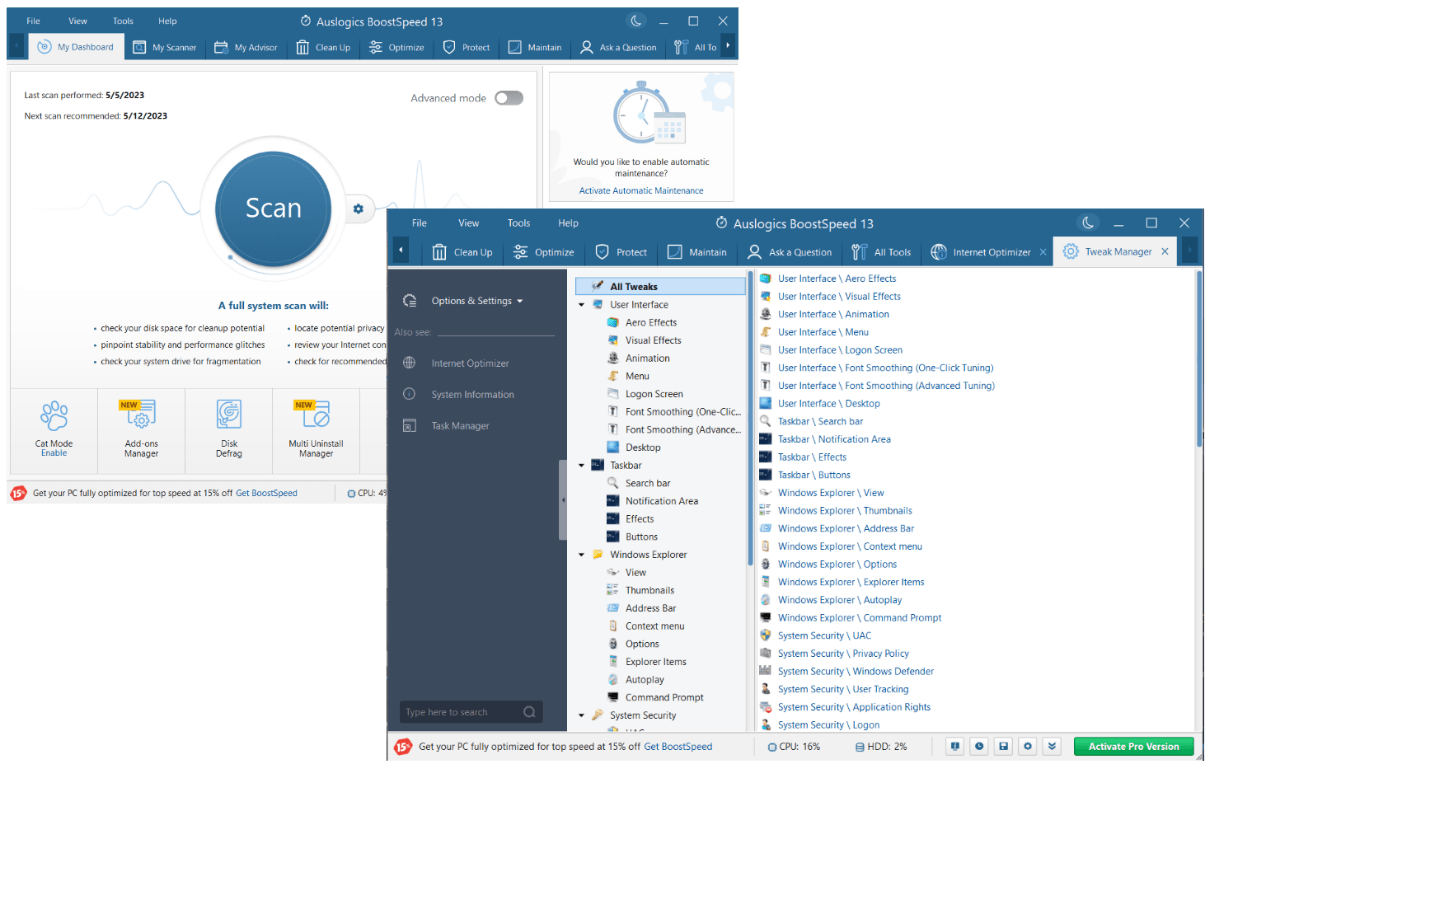Open Tools menu in front window
Viewport: 1430px width, 914px height.
pos(518,223)
